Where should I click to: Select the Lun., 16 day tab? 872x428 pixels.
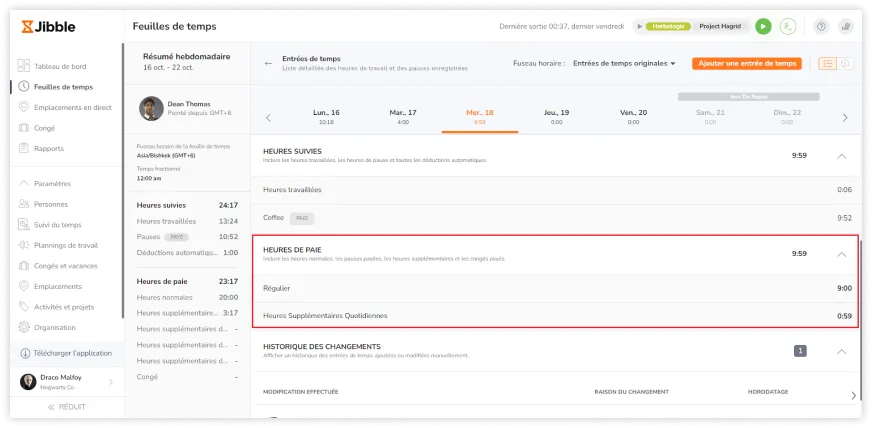tap(326, 117)
